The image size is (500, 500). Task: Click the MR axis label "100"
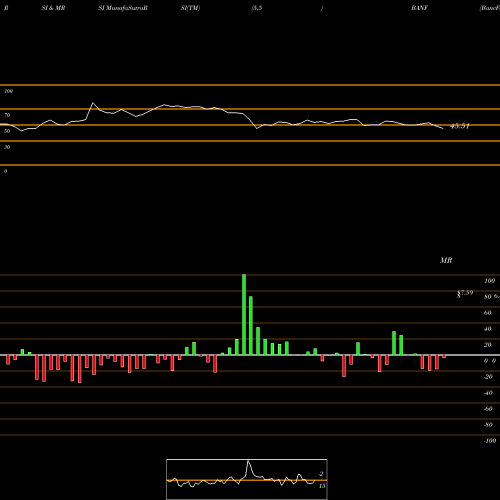coord(489,281)
